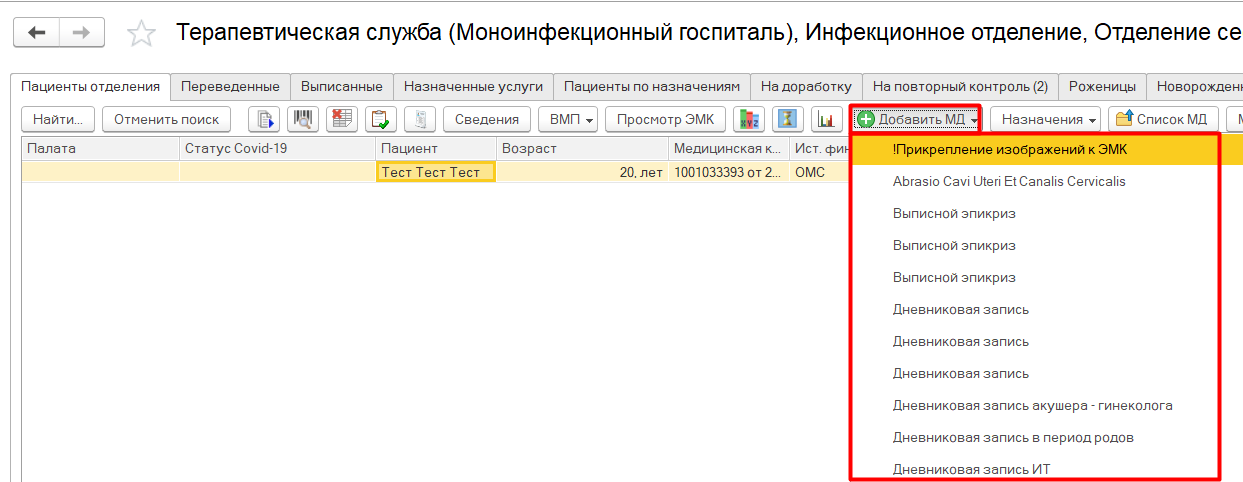The image size is (1243, 482).
Task: Switch to the Выписанные tab
Action: [x=342, y=87]
